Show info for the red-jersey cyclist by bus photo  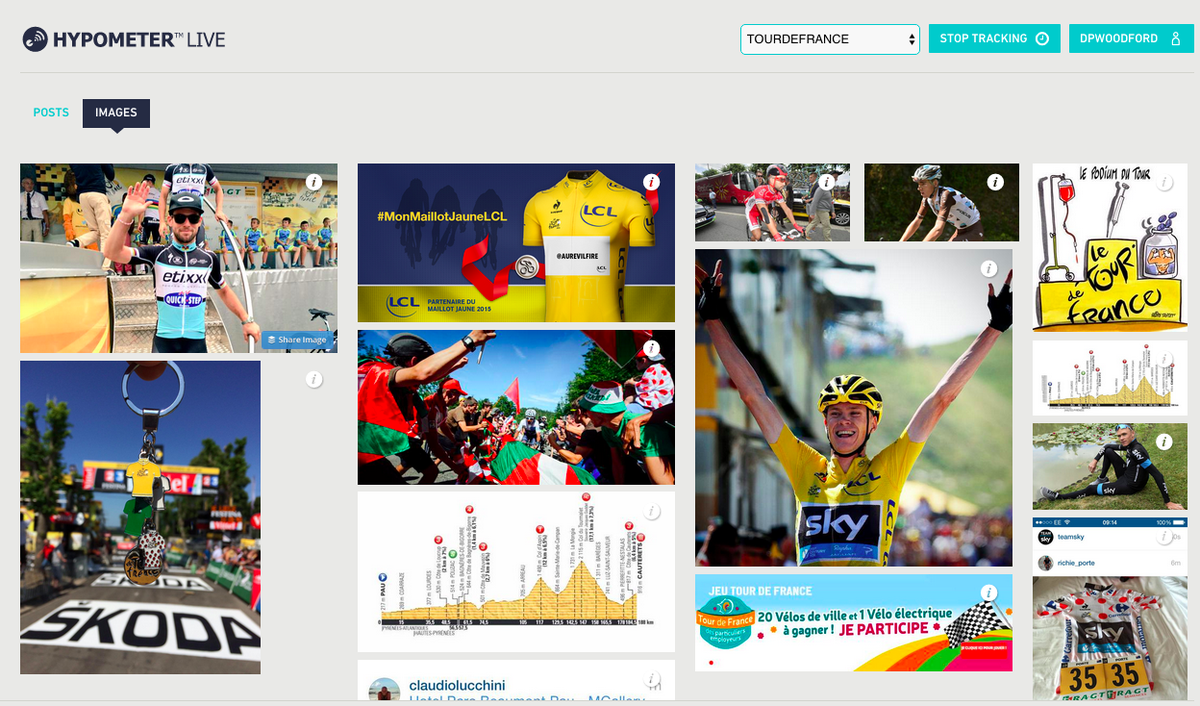(x=827, y=182)
